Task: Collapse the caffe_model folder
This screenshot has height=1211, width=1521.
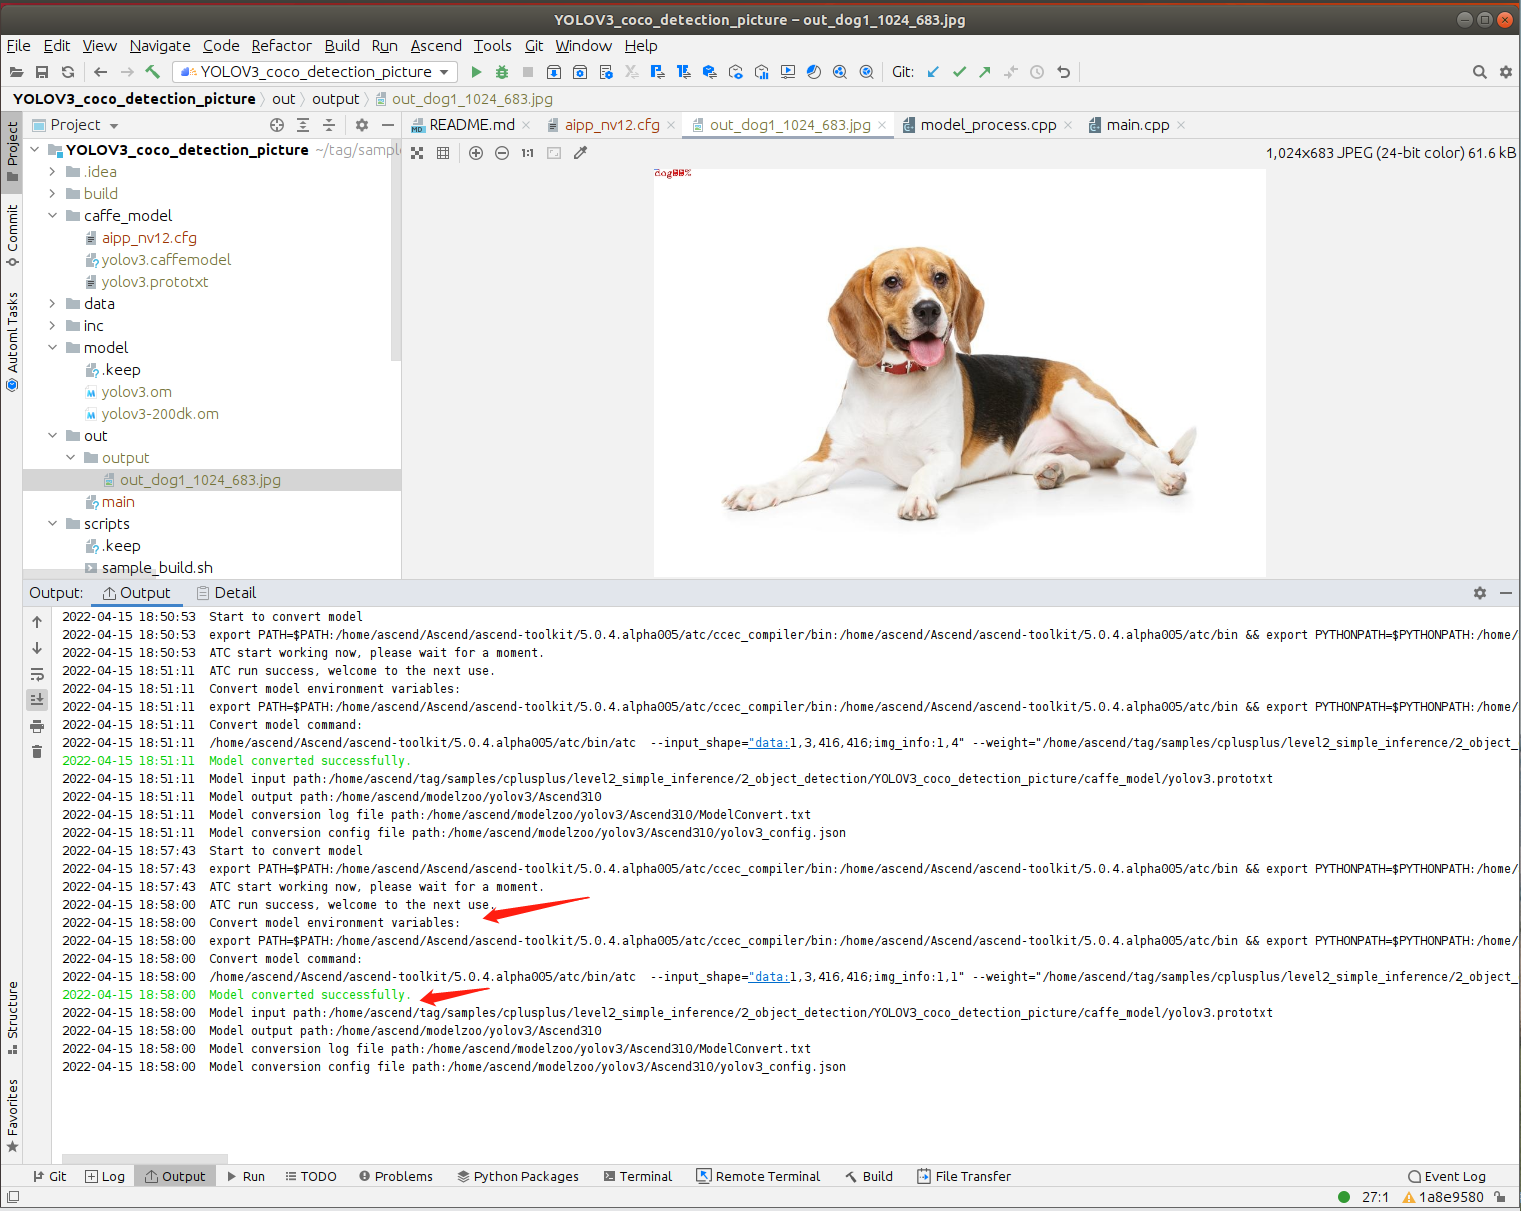Action: (53, 216)
